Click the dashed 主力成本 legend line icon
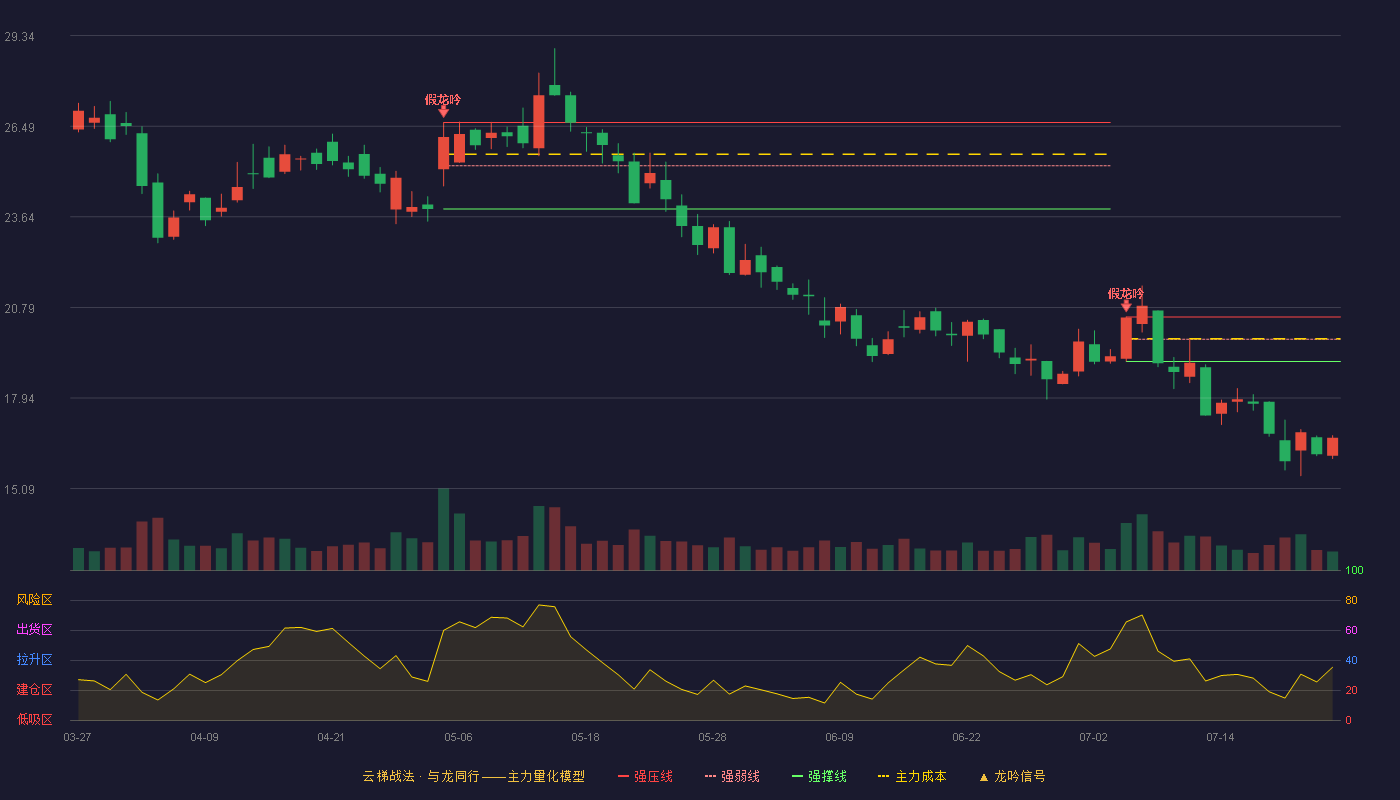 pos(883,777)
